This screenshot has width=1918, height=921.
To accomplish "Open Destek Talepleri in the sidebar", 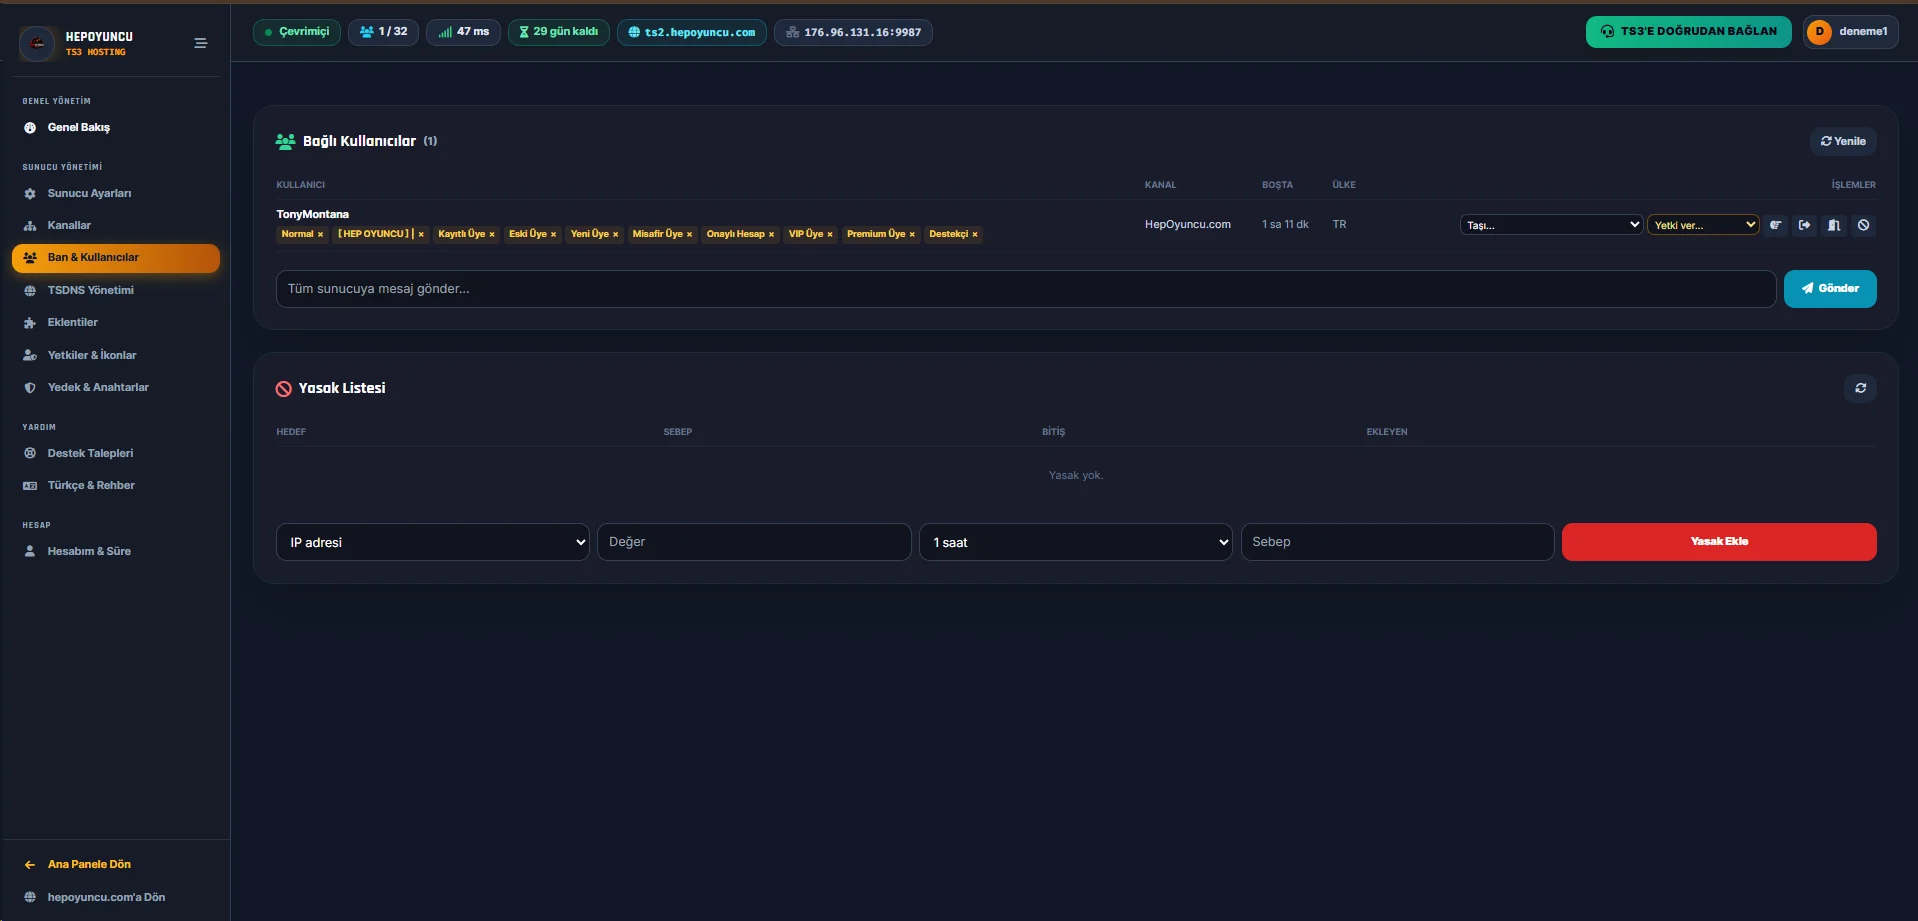I will pos(116,454).
